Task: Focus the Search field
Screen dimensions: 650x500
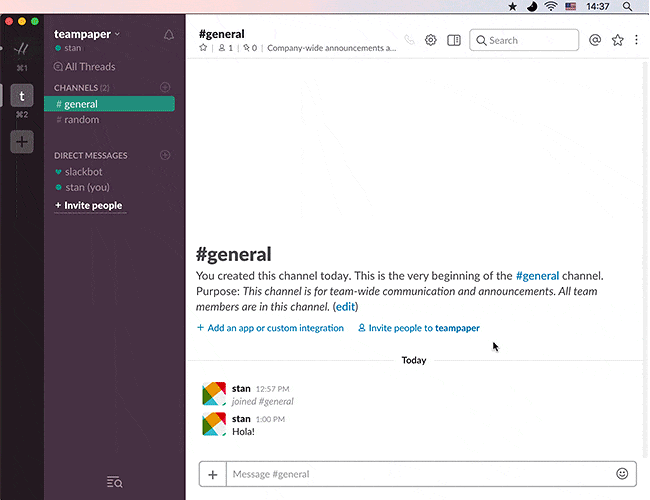Action: tap(524, 40)
